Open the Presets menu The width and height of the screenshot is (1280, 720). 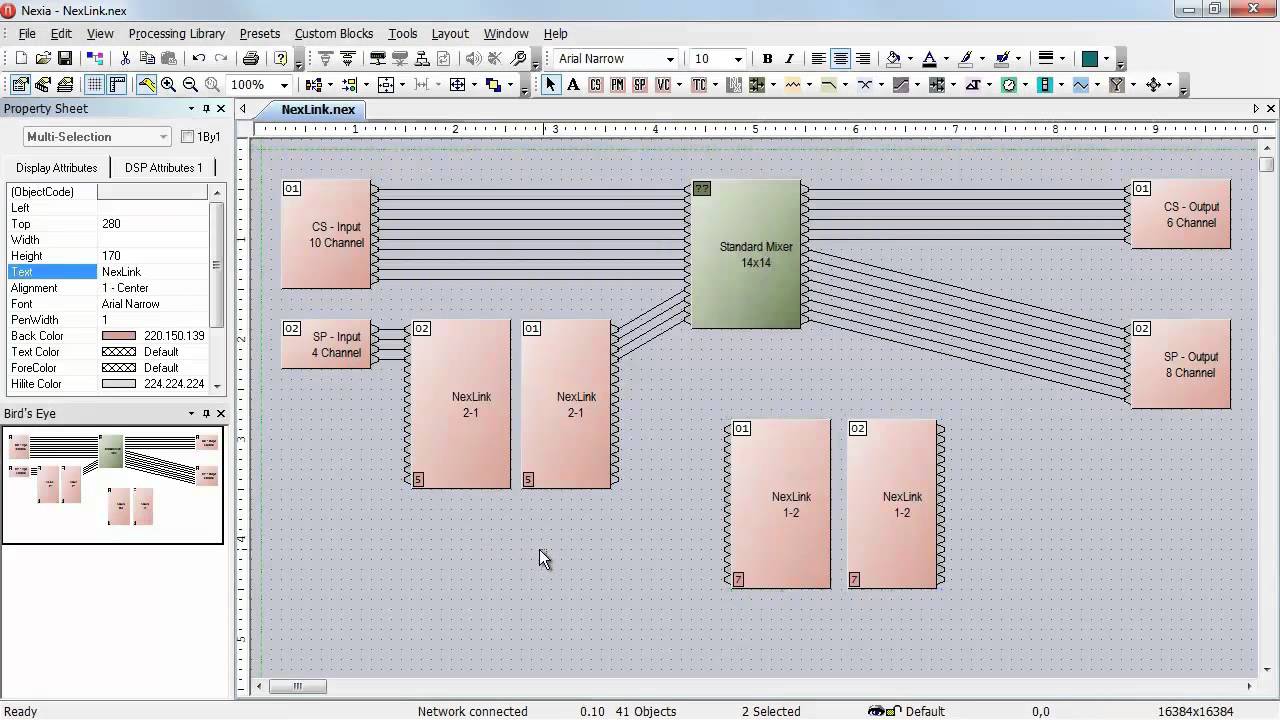click(259, 33)
